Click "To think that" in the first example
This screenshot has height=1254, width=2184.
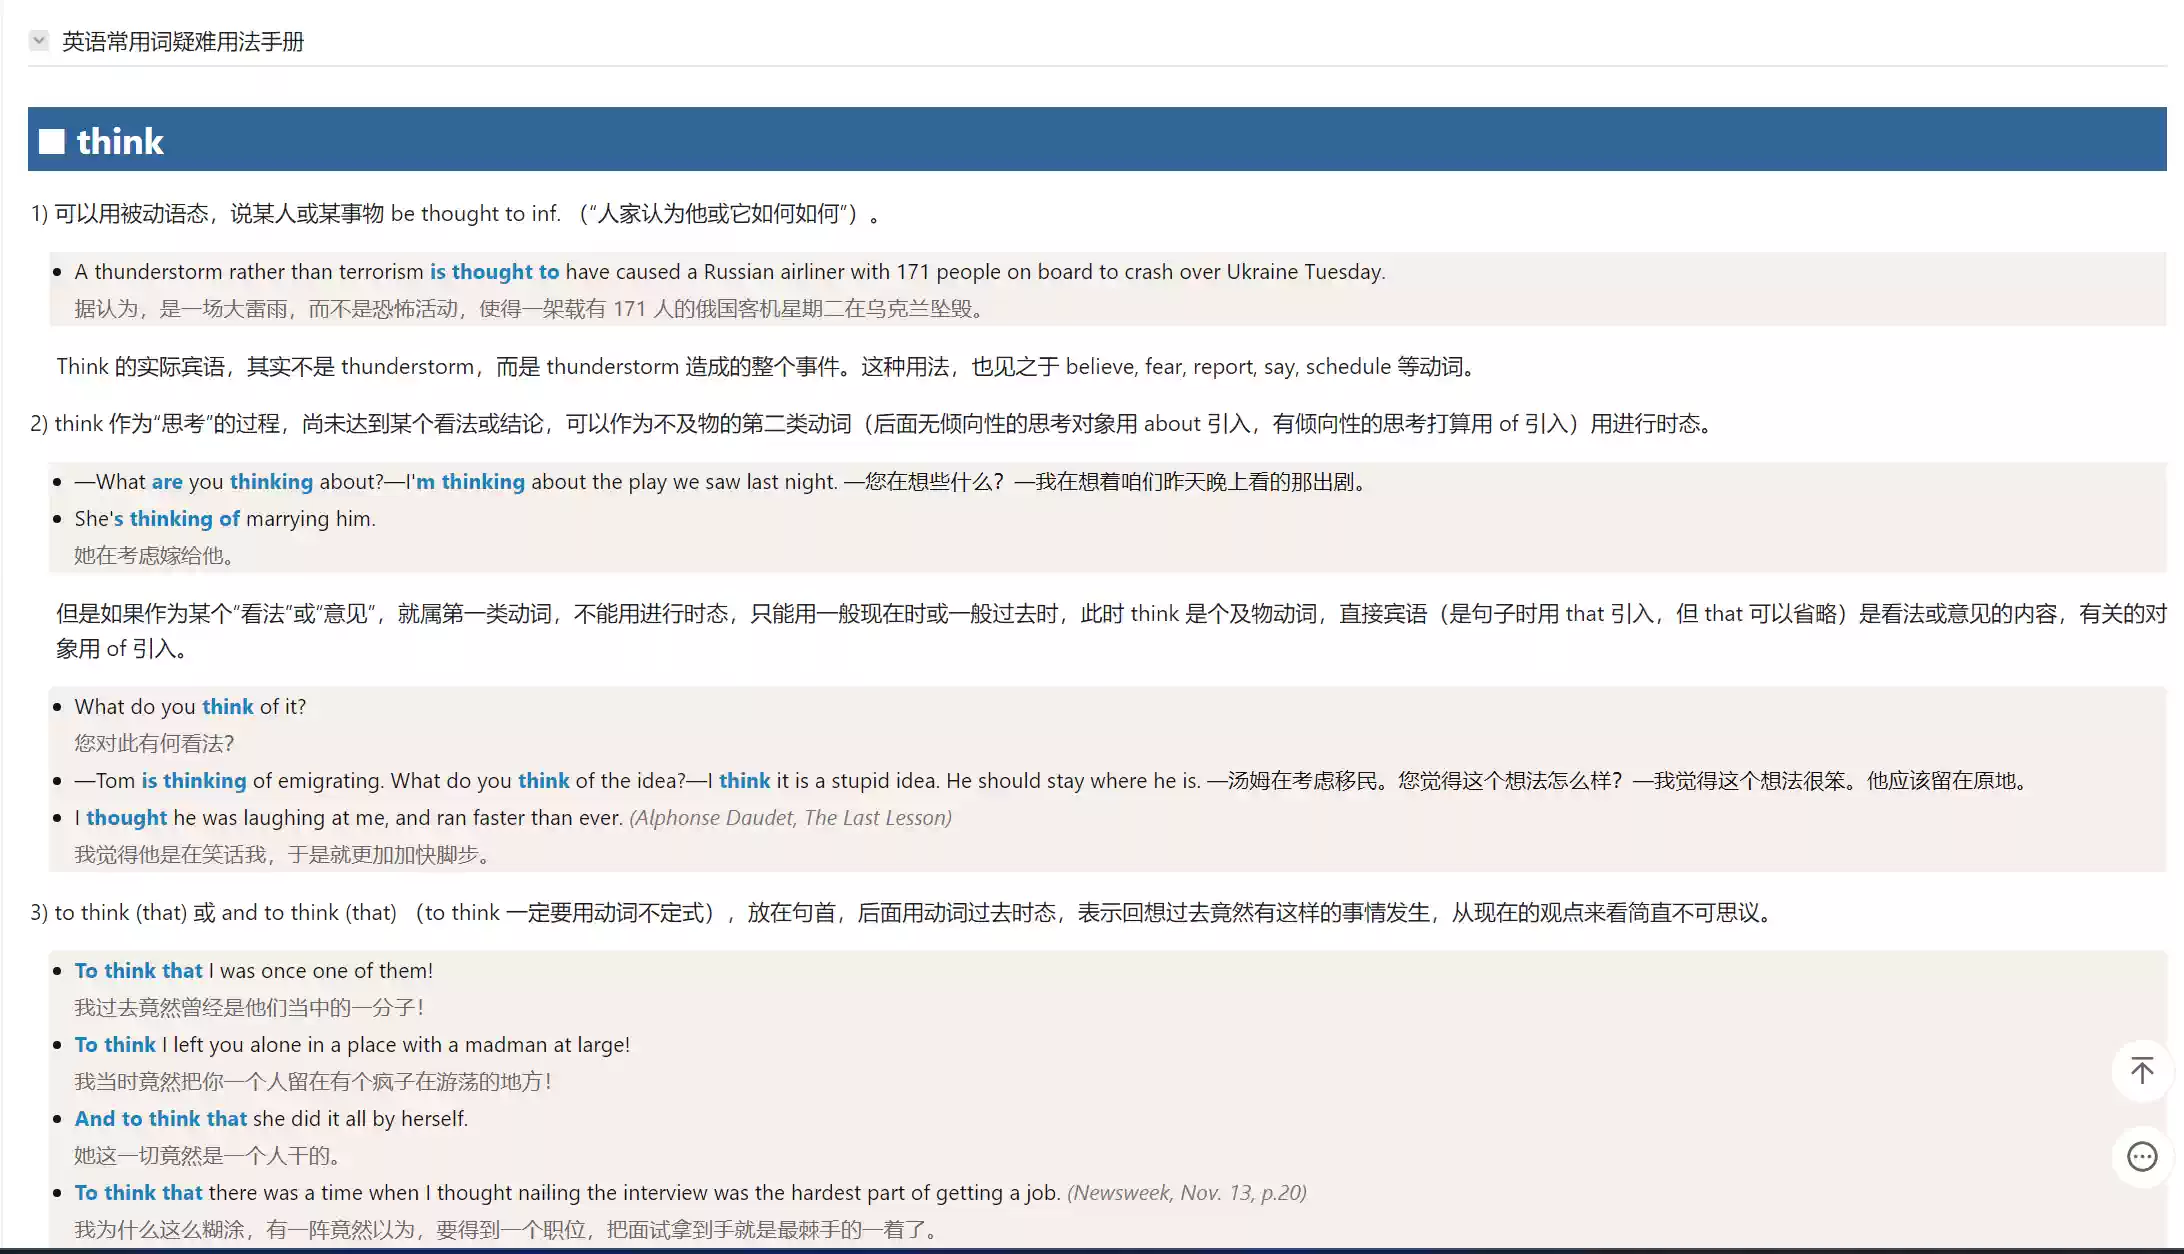point(138,970)
